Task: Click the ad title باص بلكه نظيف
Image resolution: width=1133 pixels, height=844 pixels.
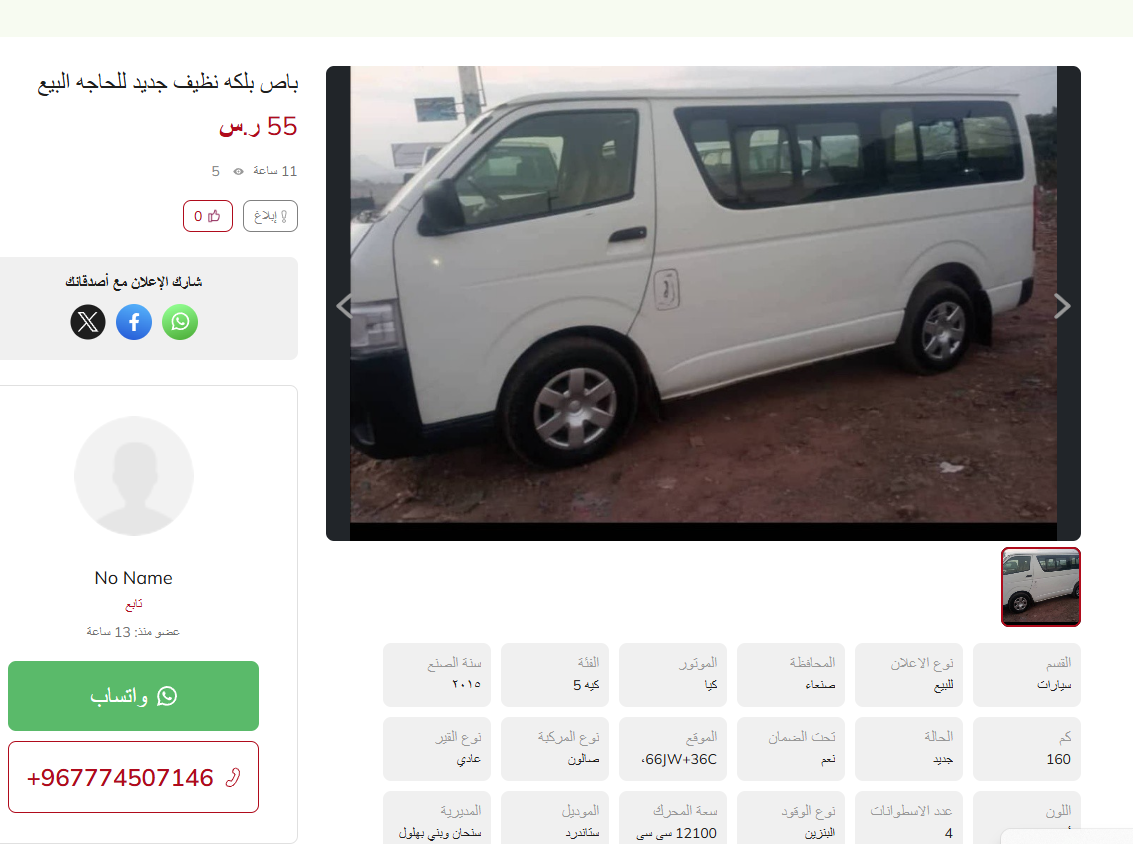Action: tap(168, 82)
